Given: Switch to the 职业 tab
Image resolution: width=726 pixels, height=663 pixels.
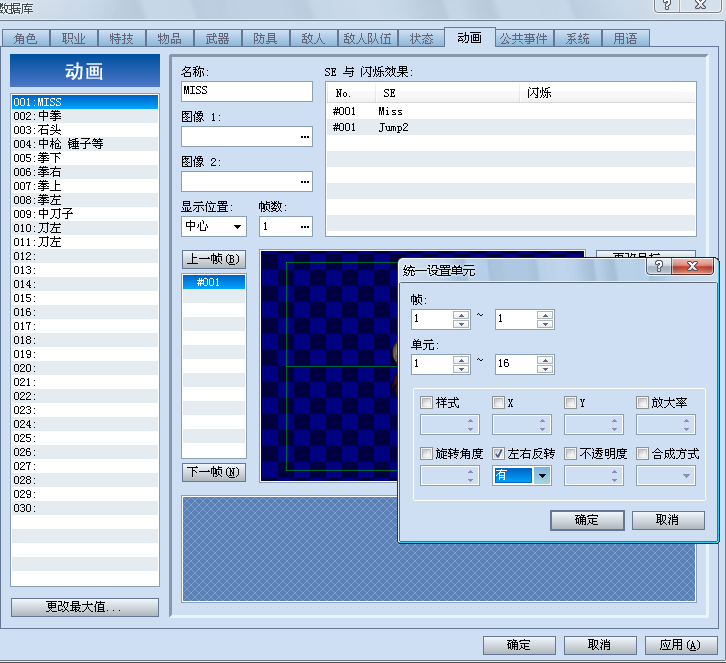Looking at the screenshot, I should [x=74, y=38].
